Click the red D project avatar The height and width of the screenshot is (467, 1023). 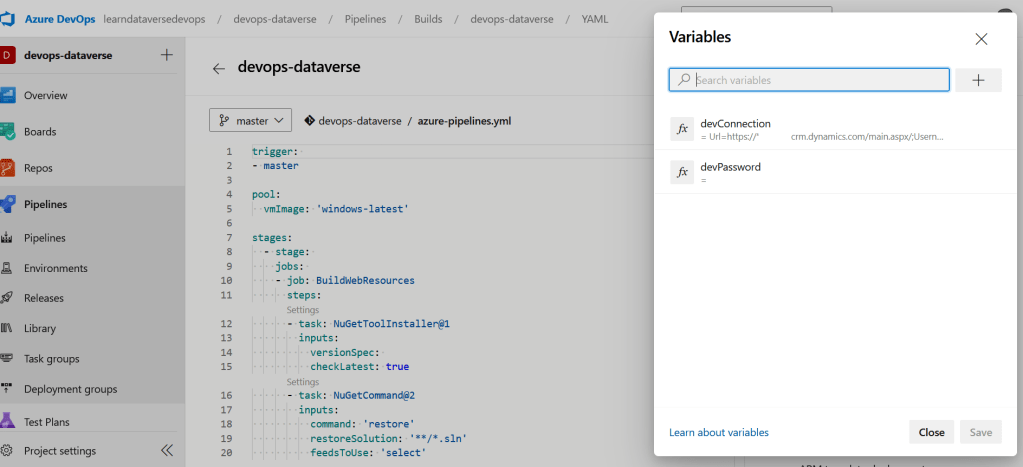point(7,55)
